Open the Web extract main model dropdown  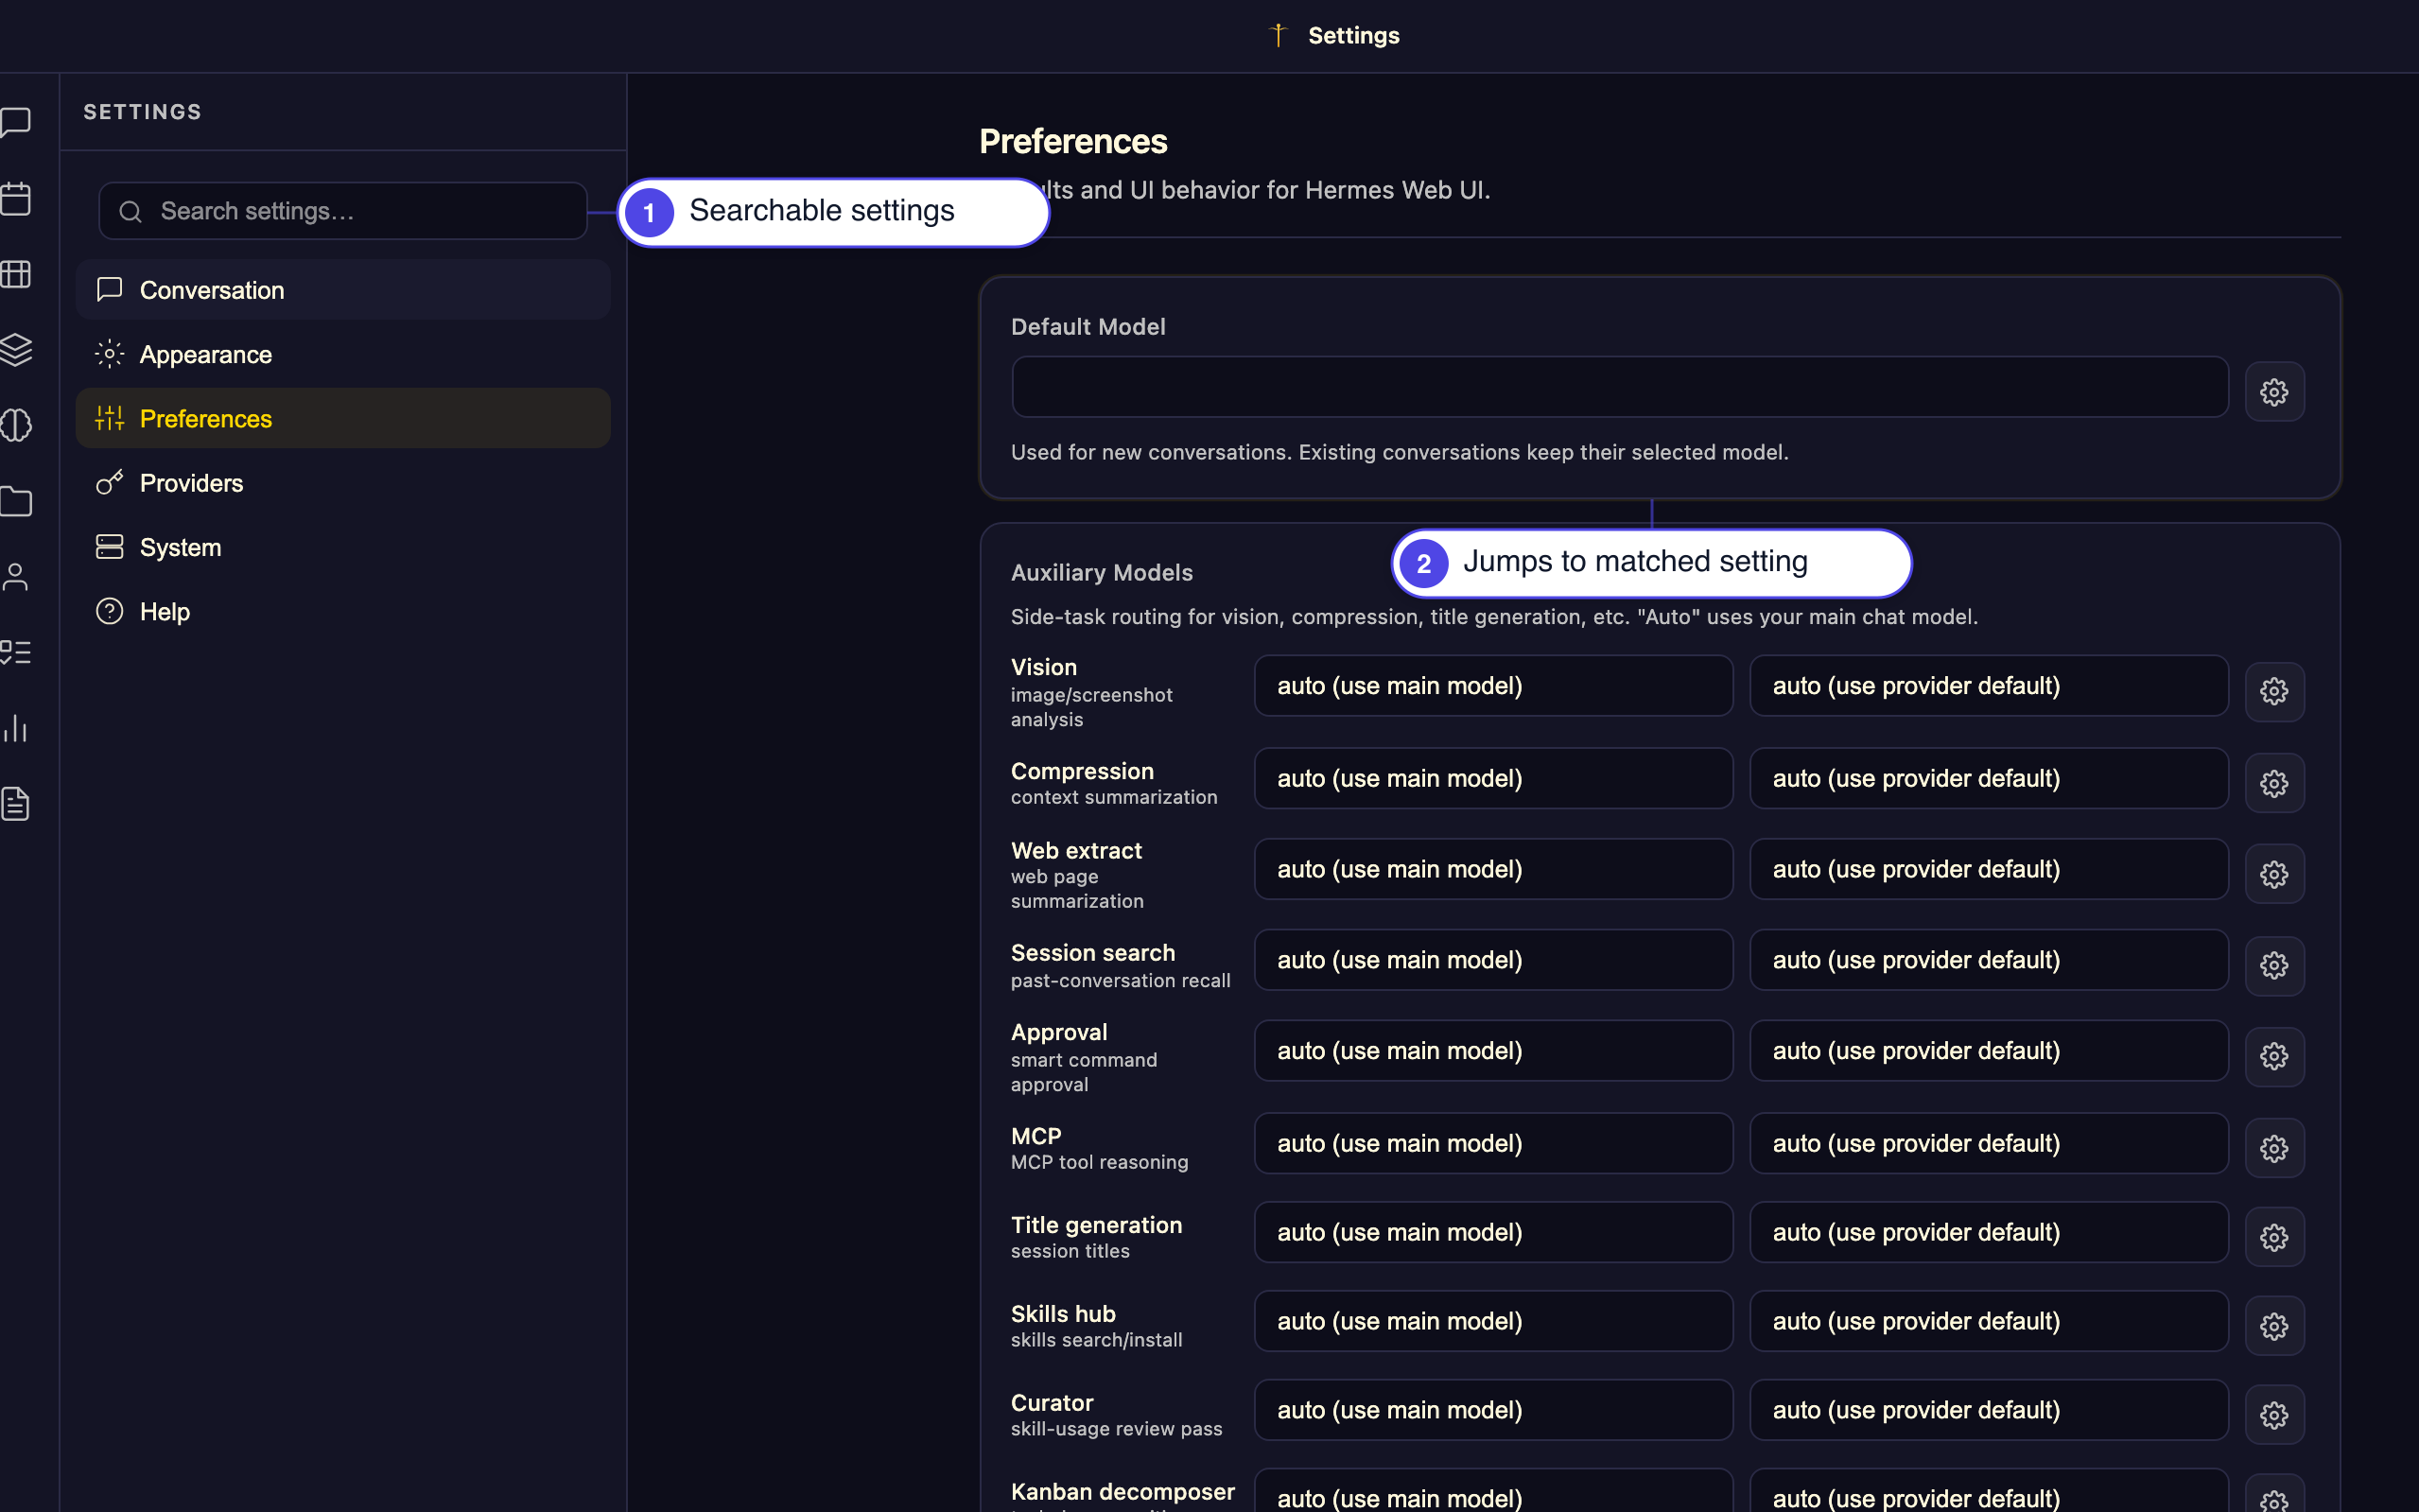[x=1493, y=869]
